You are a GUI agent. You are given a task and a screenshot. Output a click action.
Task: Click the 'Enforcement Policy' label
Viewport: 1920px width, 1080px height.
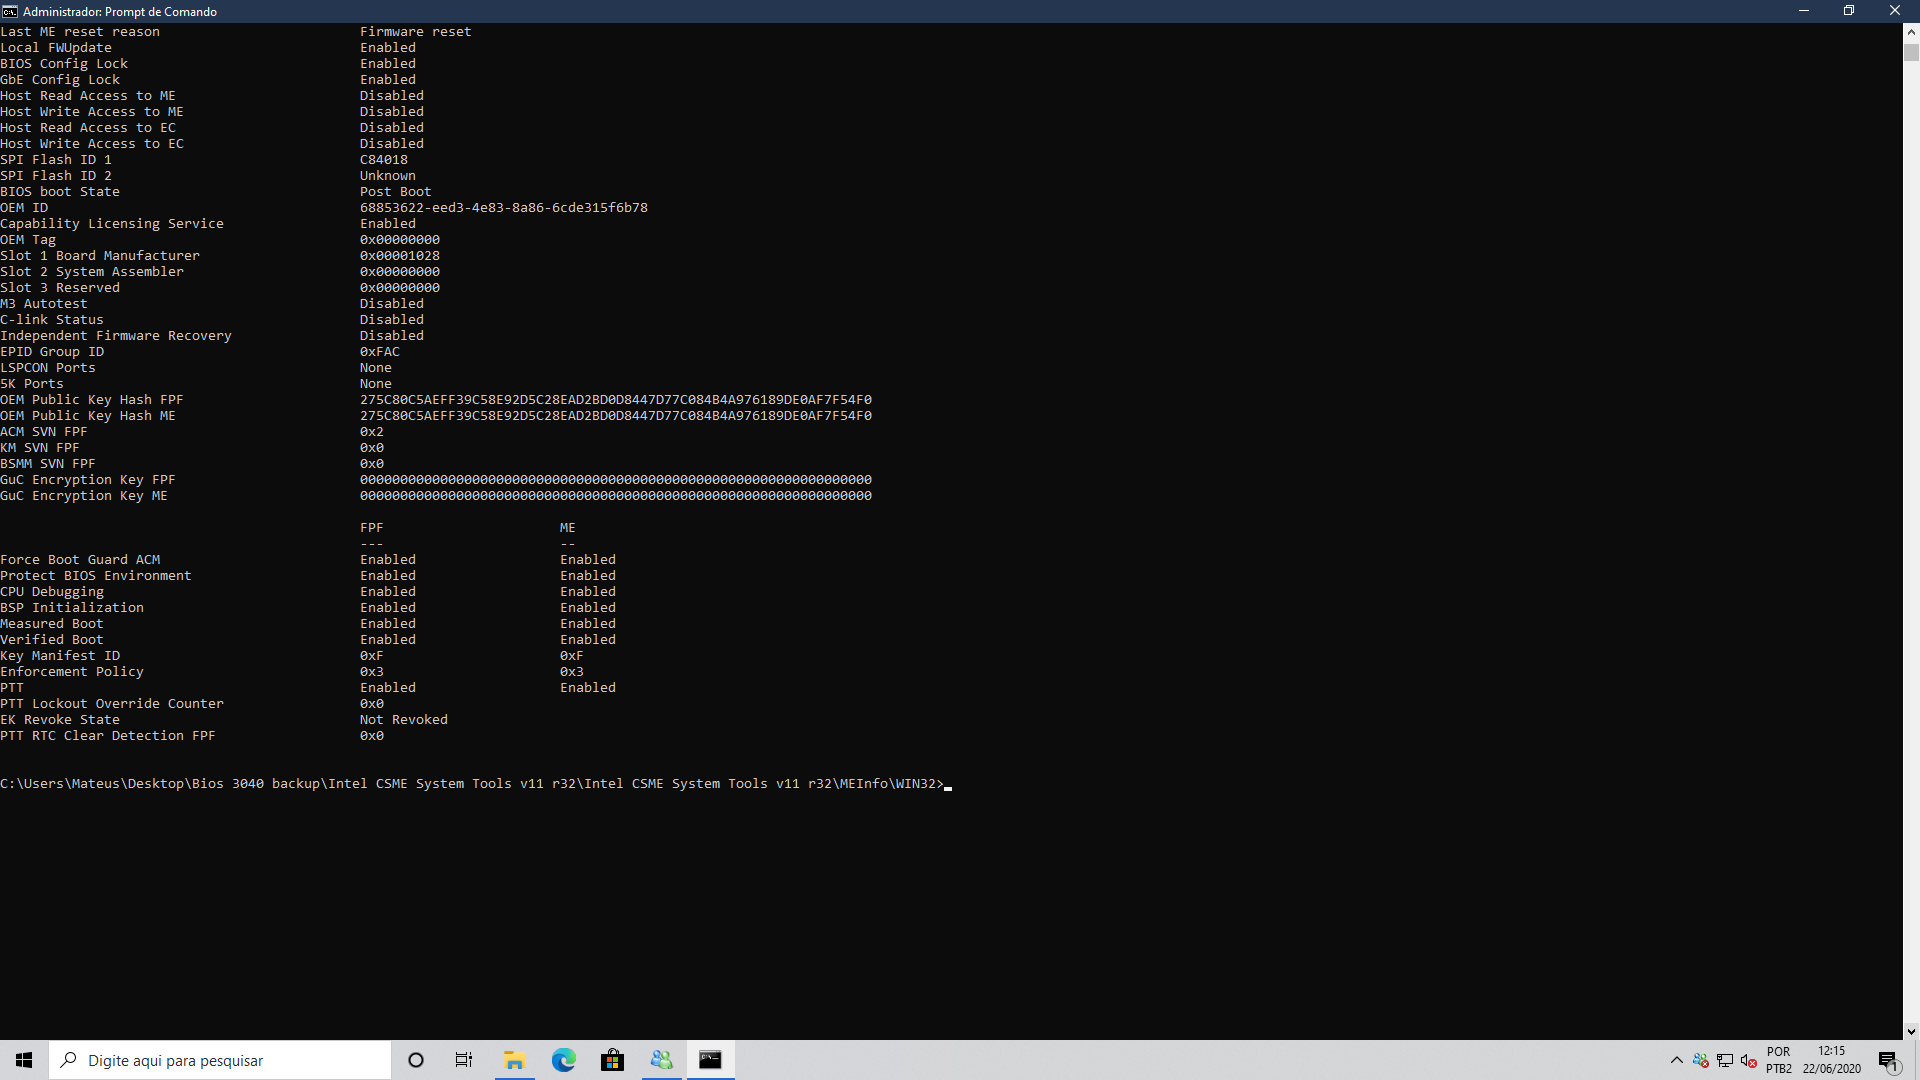pyautogui.click(x=72, y=672)
